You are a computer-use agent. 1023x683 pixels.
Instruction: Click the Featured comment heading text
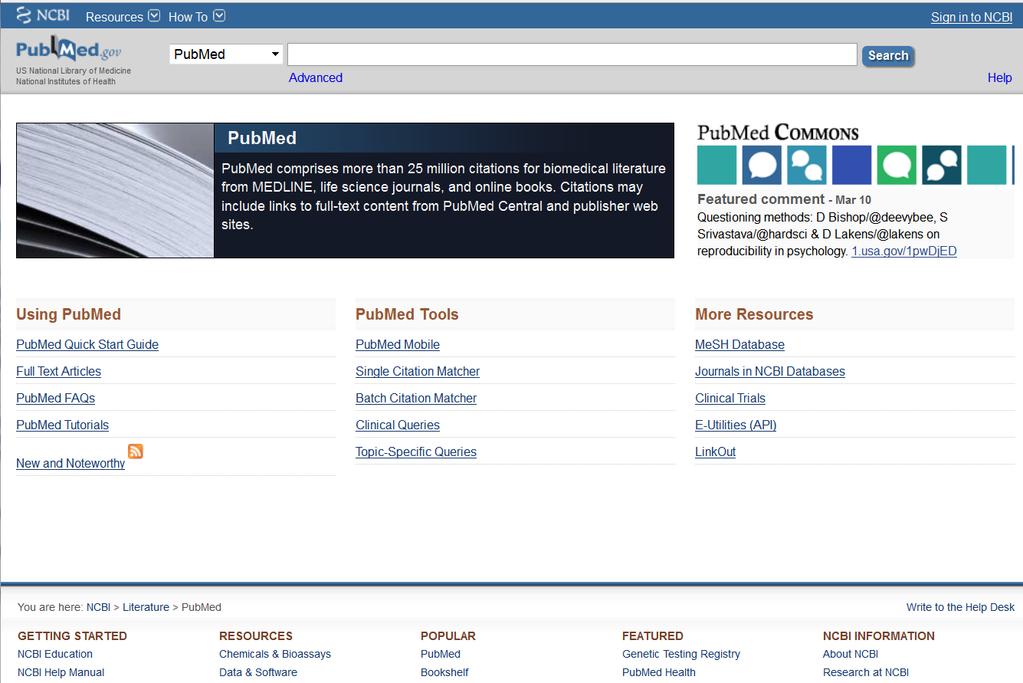pyautogui.click(x=761, y=199)
